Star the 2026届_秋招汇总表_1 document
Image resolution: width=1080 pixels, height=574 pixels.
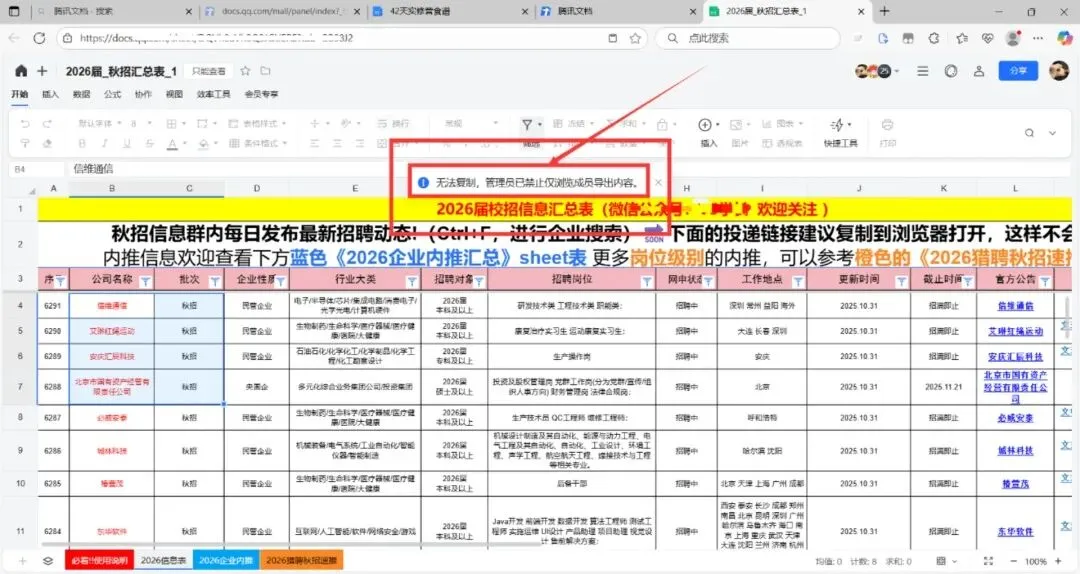[245, 71]
